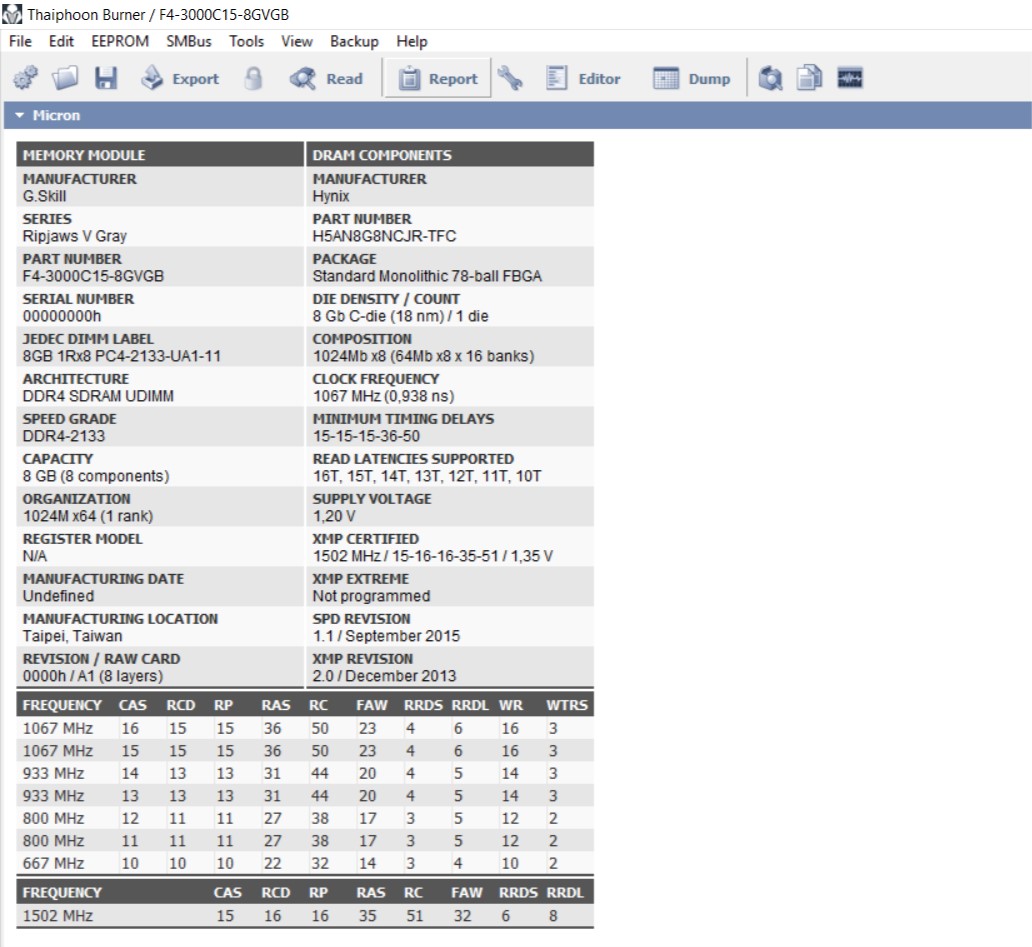The height and width of the screenshot is (947, 1032).
Task: Click the WTRS column header in timing table
Action: tap(567, 705)
